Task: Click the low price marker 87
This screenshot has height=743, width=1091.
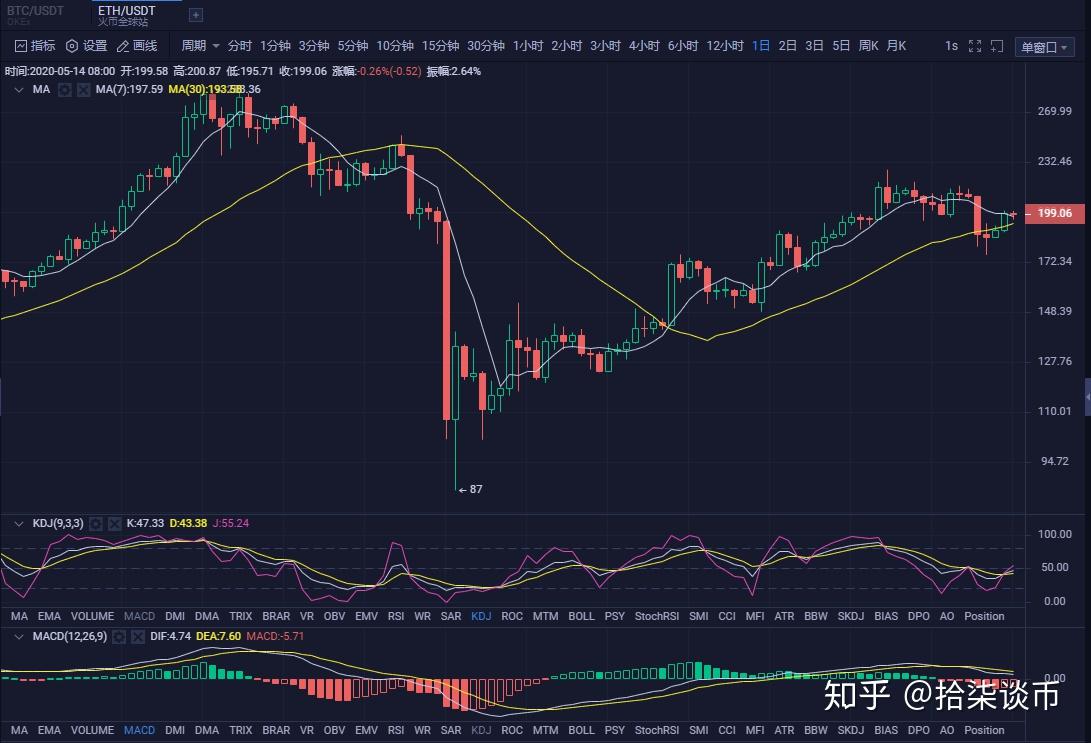Action: (476, 490)
